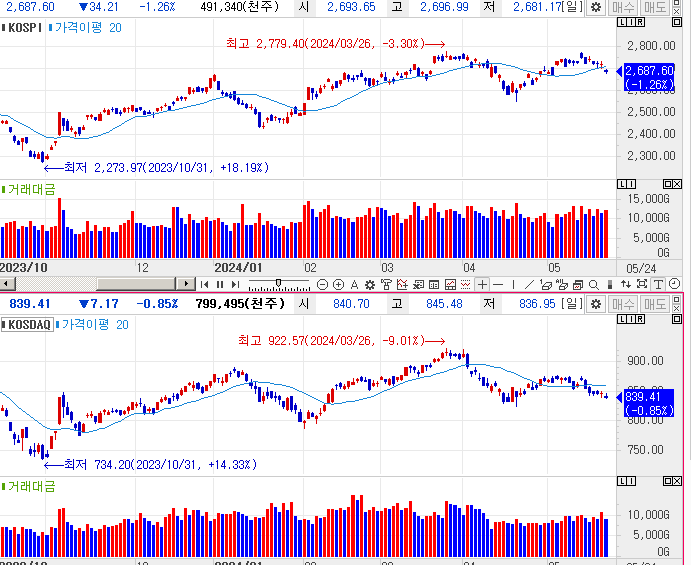Screen dimensions: 691x565
Task: Click the KOSDAQ current price tag 839.41
Action: point(649,403)
